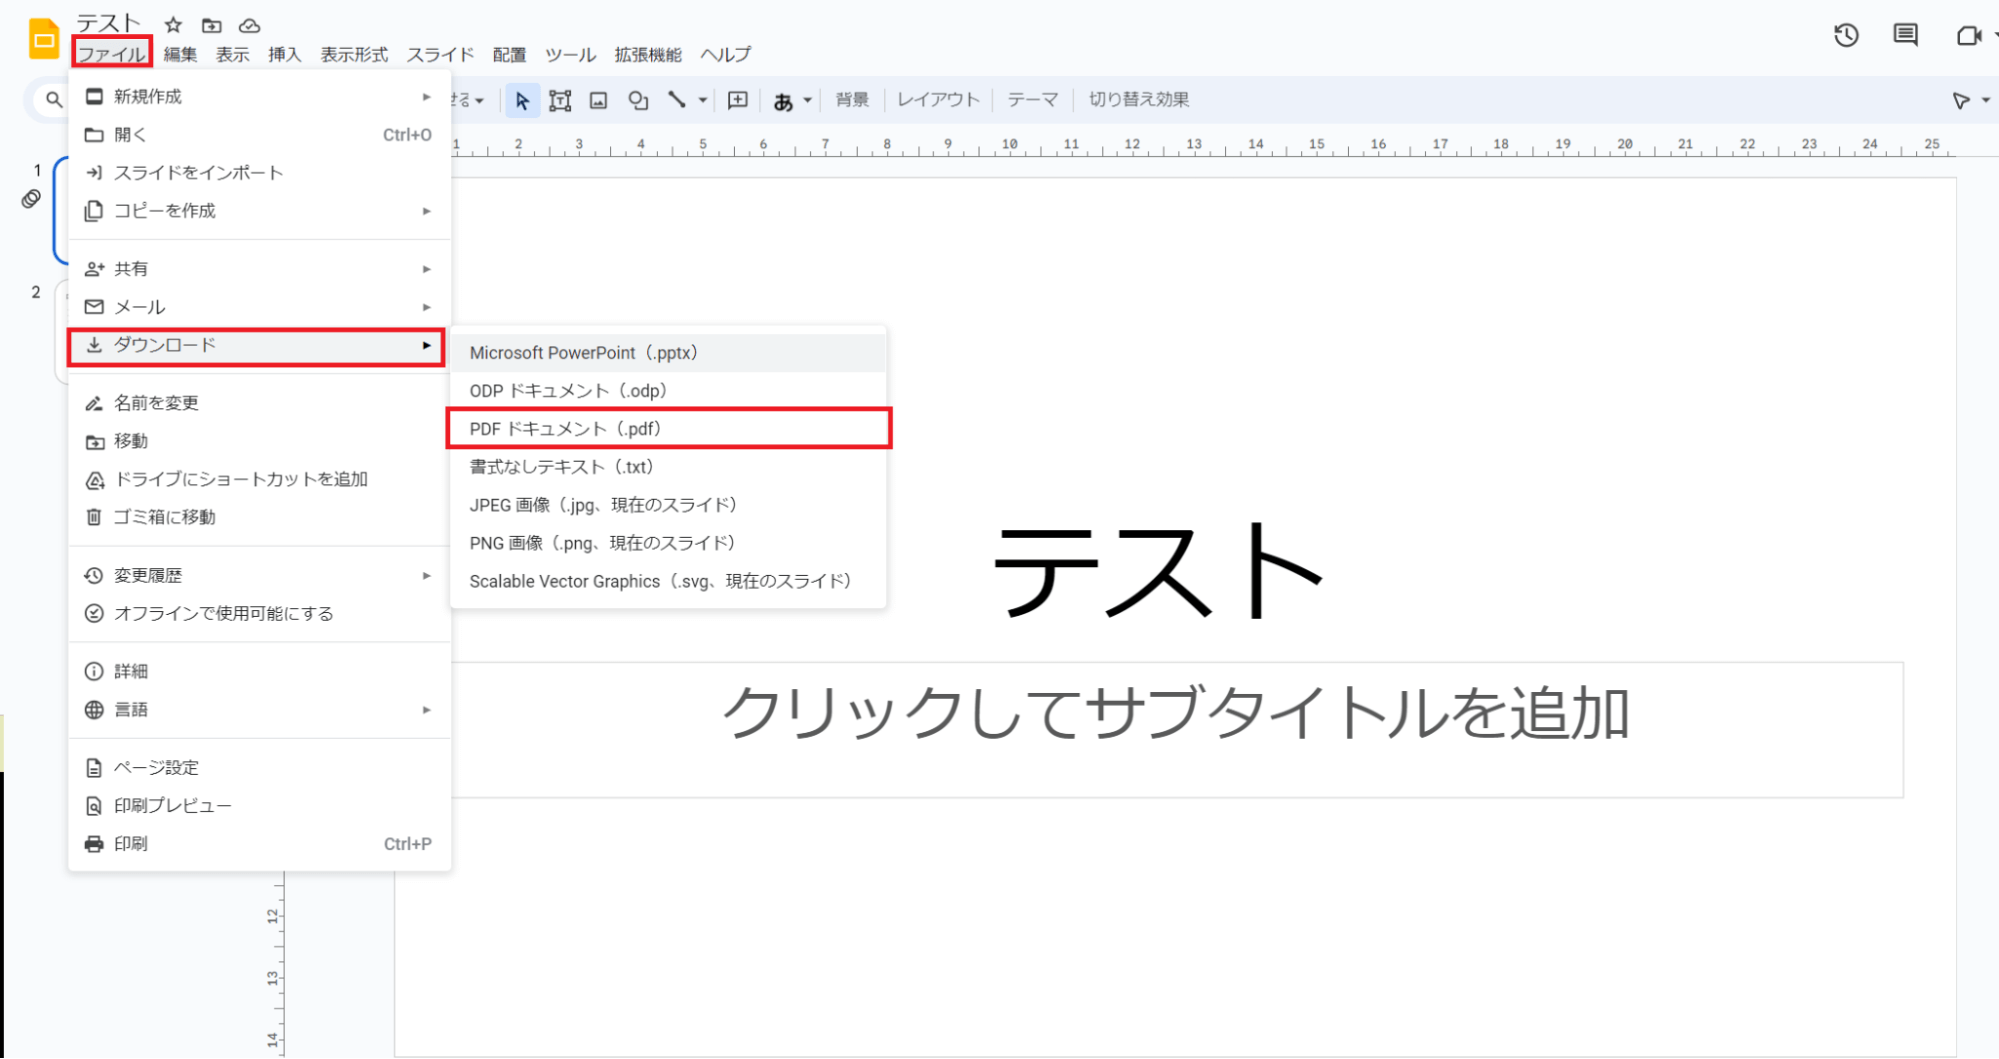Open version history clock icon
This screenshot has width=1999, height=1059.
click(1845, 36)
